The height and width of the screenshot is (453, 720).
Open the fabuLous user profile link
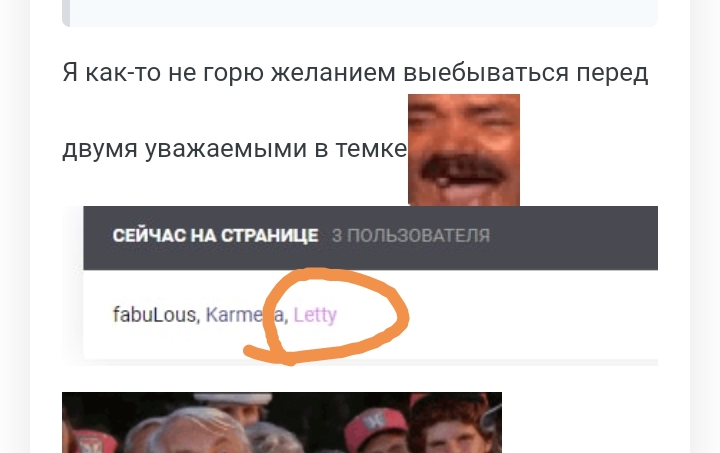click(x=154, y=315)
